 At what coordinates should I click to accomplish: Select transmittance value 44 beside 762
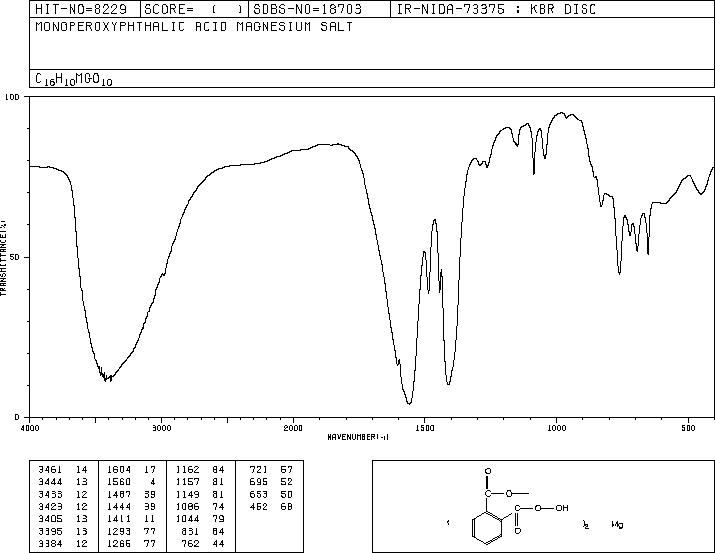pos(218,544)
